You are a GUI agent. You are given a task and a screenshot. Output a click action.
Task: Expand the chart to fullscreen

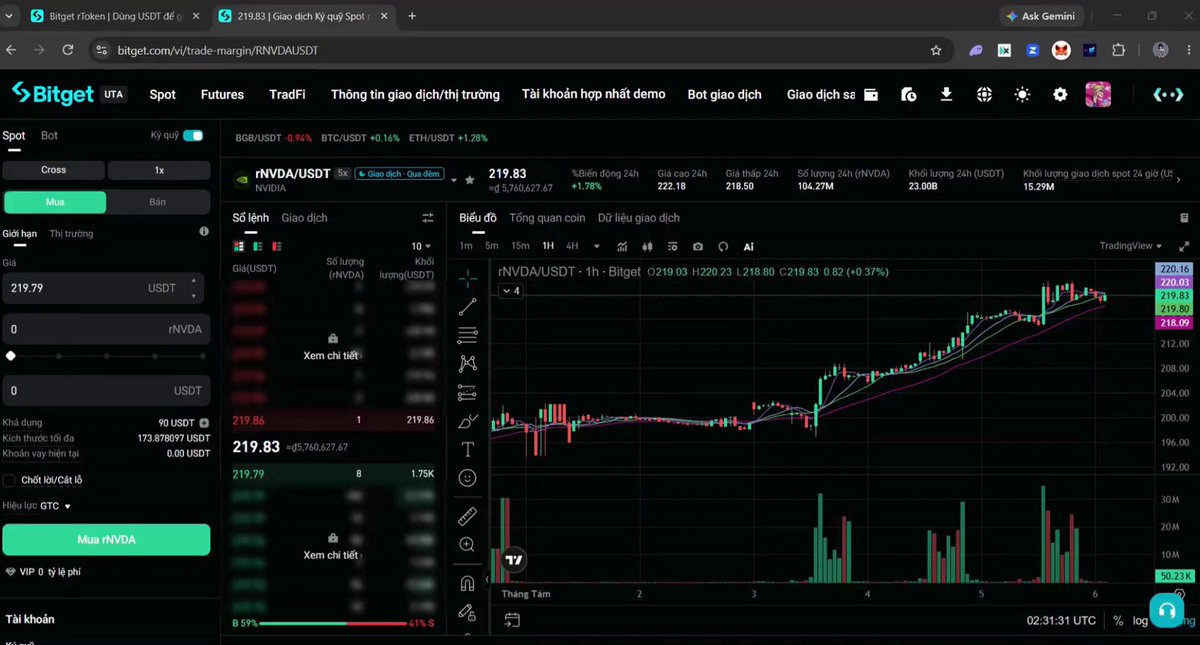[x=1184, y=246]
